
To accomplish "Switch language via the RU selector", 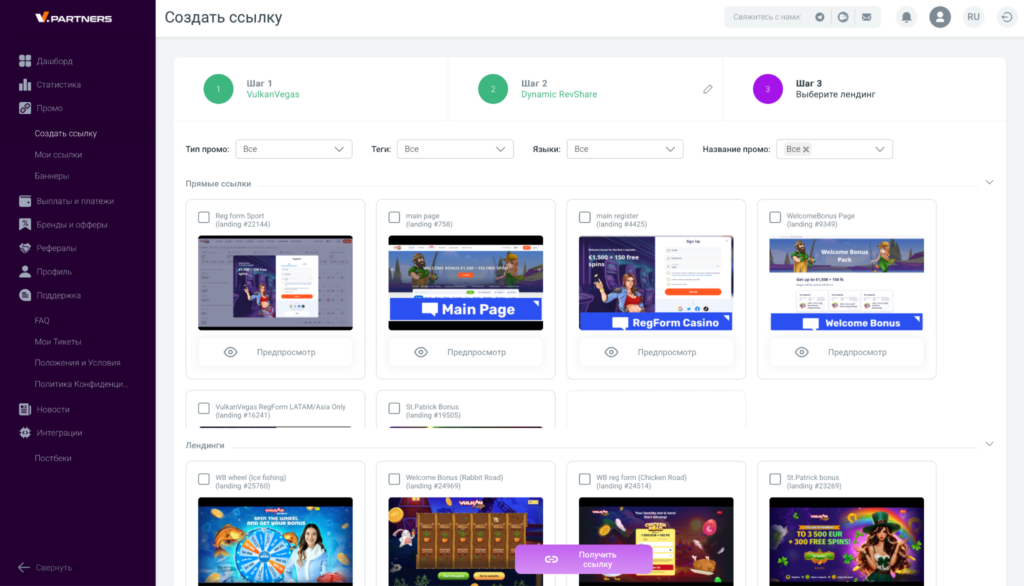I will pos(974,17).
